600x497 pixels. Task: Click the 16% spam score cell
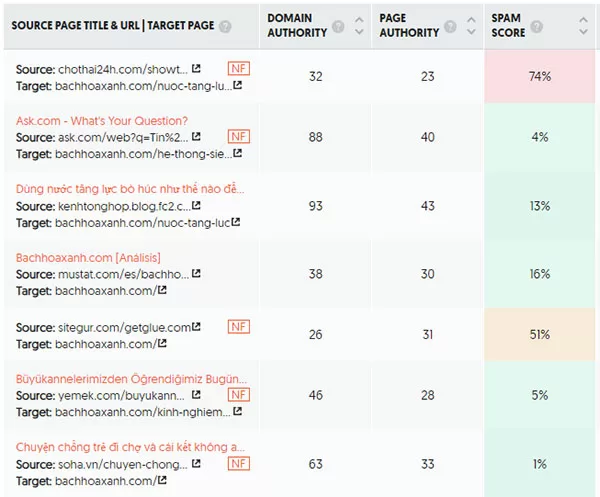click(x=540, y=274)
